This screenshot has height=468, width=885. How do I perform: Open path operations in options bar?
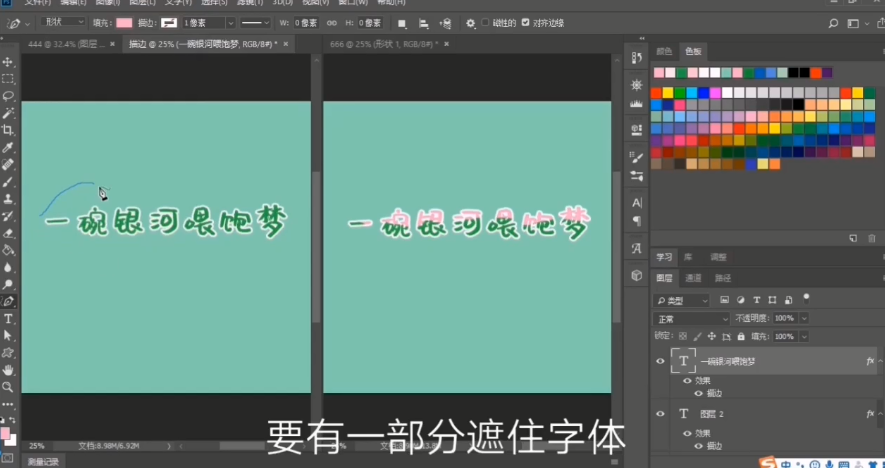[x=402, y=23]
